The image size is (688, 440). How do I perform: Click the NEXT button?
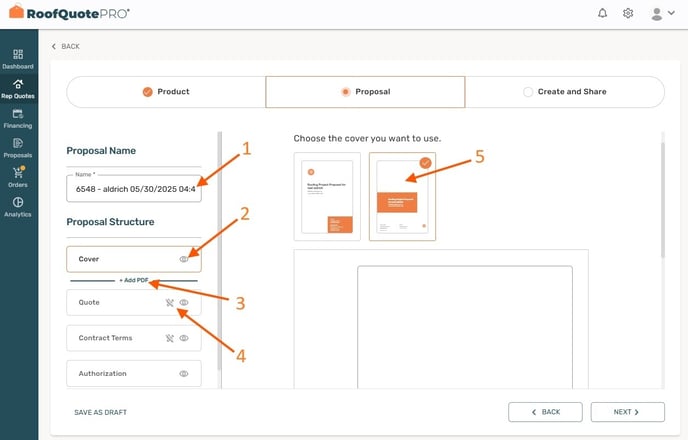pos(627,412)
